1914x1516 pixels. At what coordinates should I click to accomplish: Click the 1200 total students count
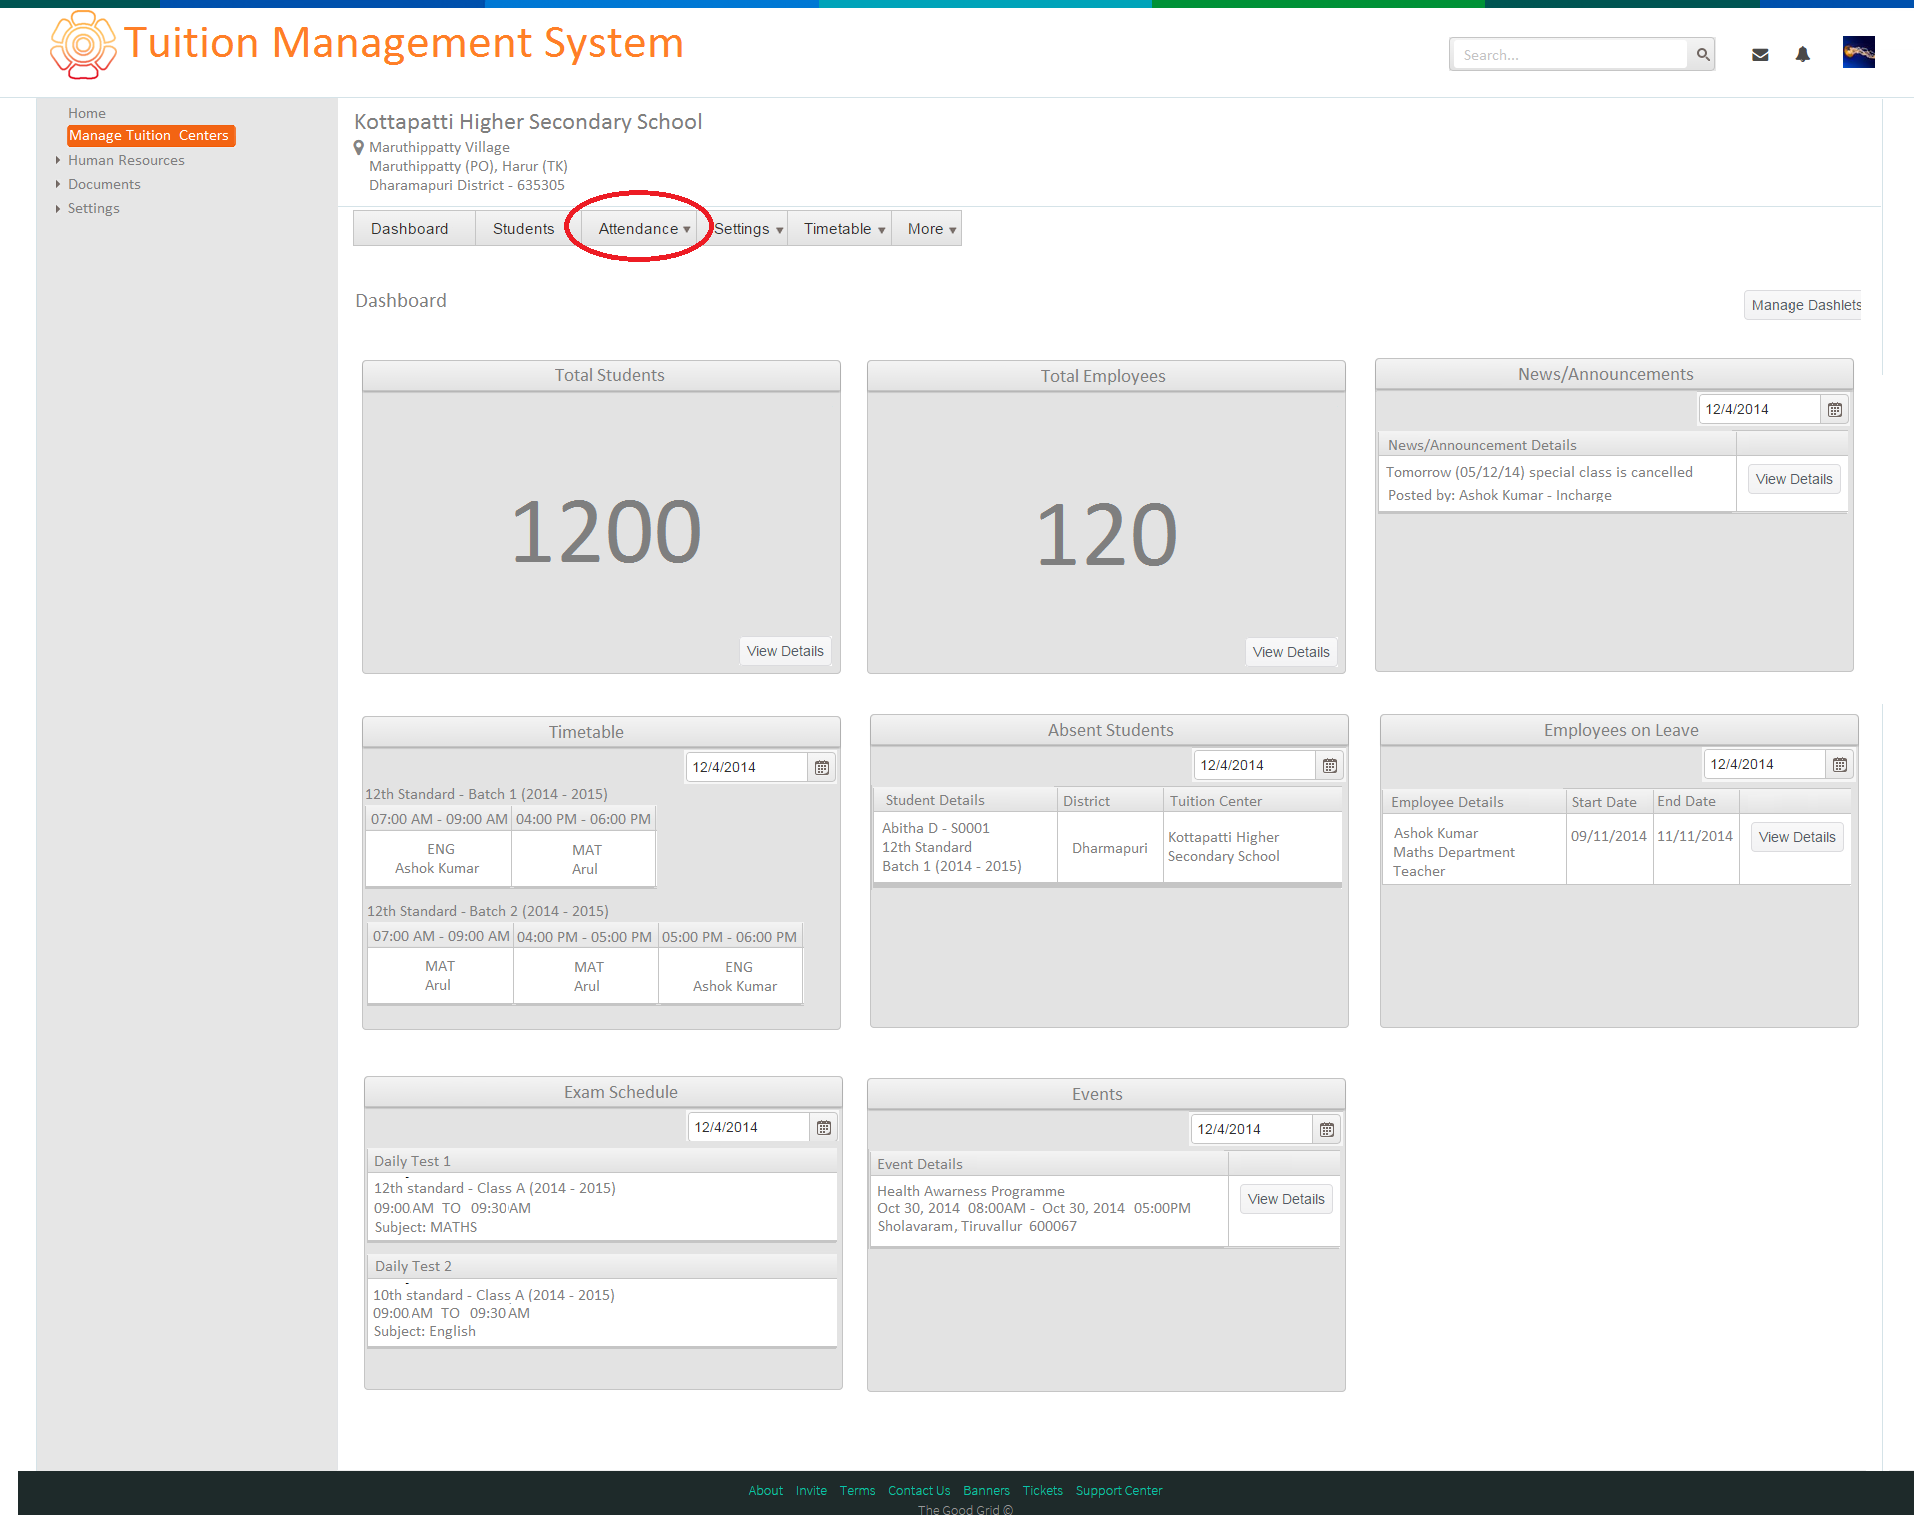tap(606, 532)
